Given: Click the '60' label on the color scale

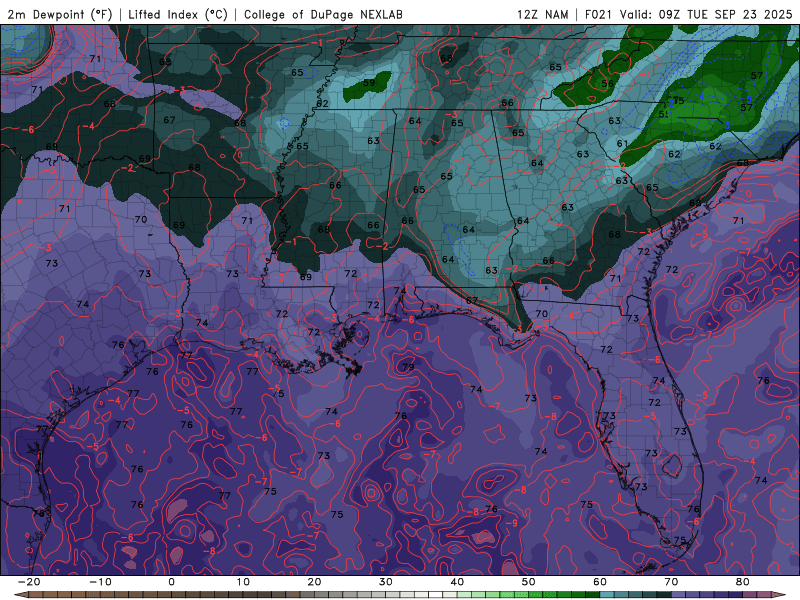Looking at the screenshot, I should point(600,582).
